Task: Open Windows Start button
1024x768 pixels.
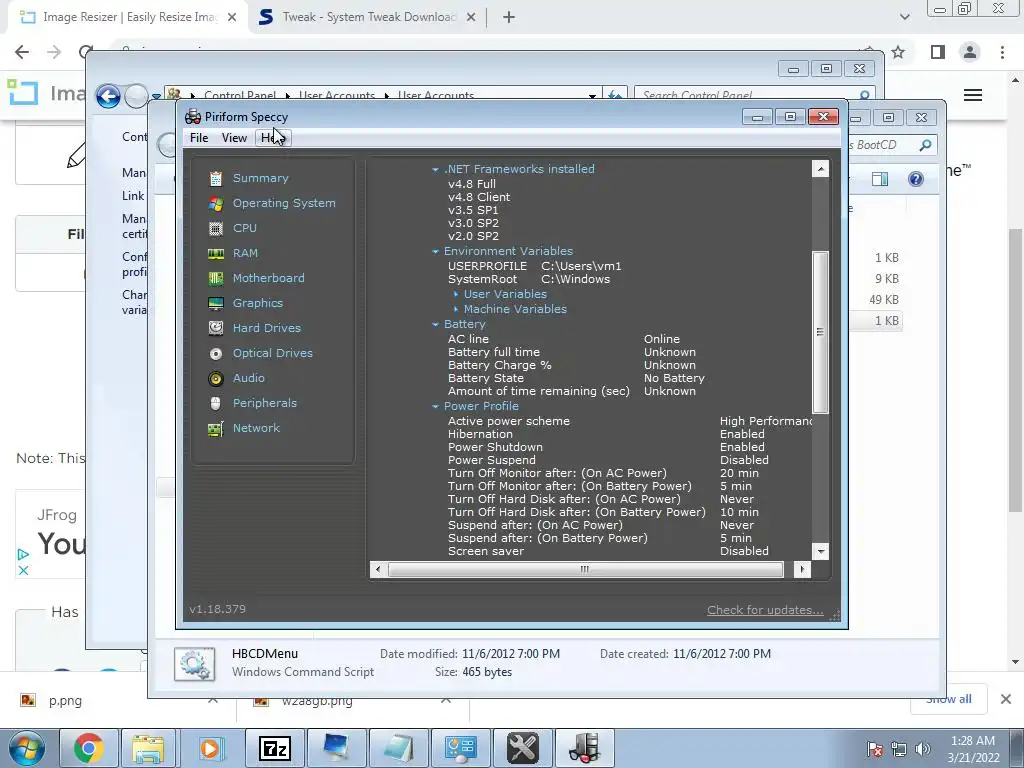Action: point(26,748)
